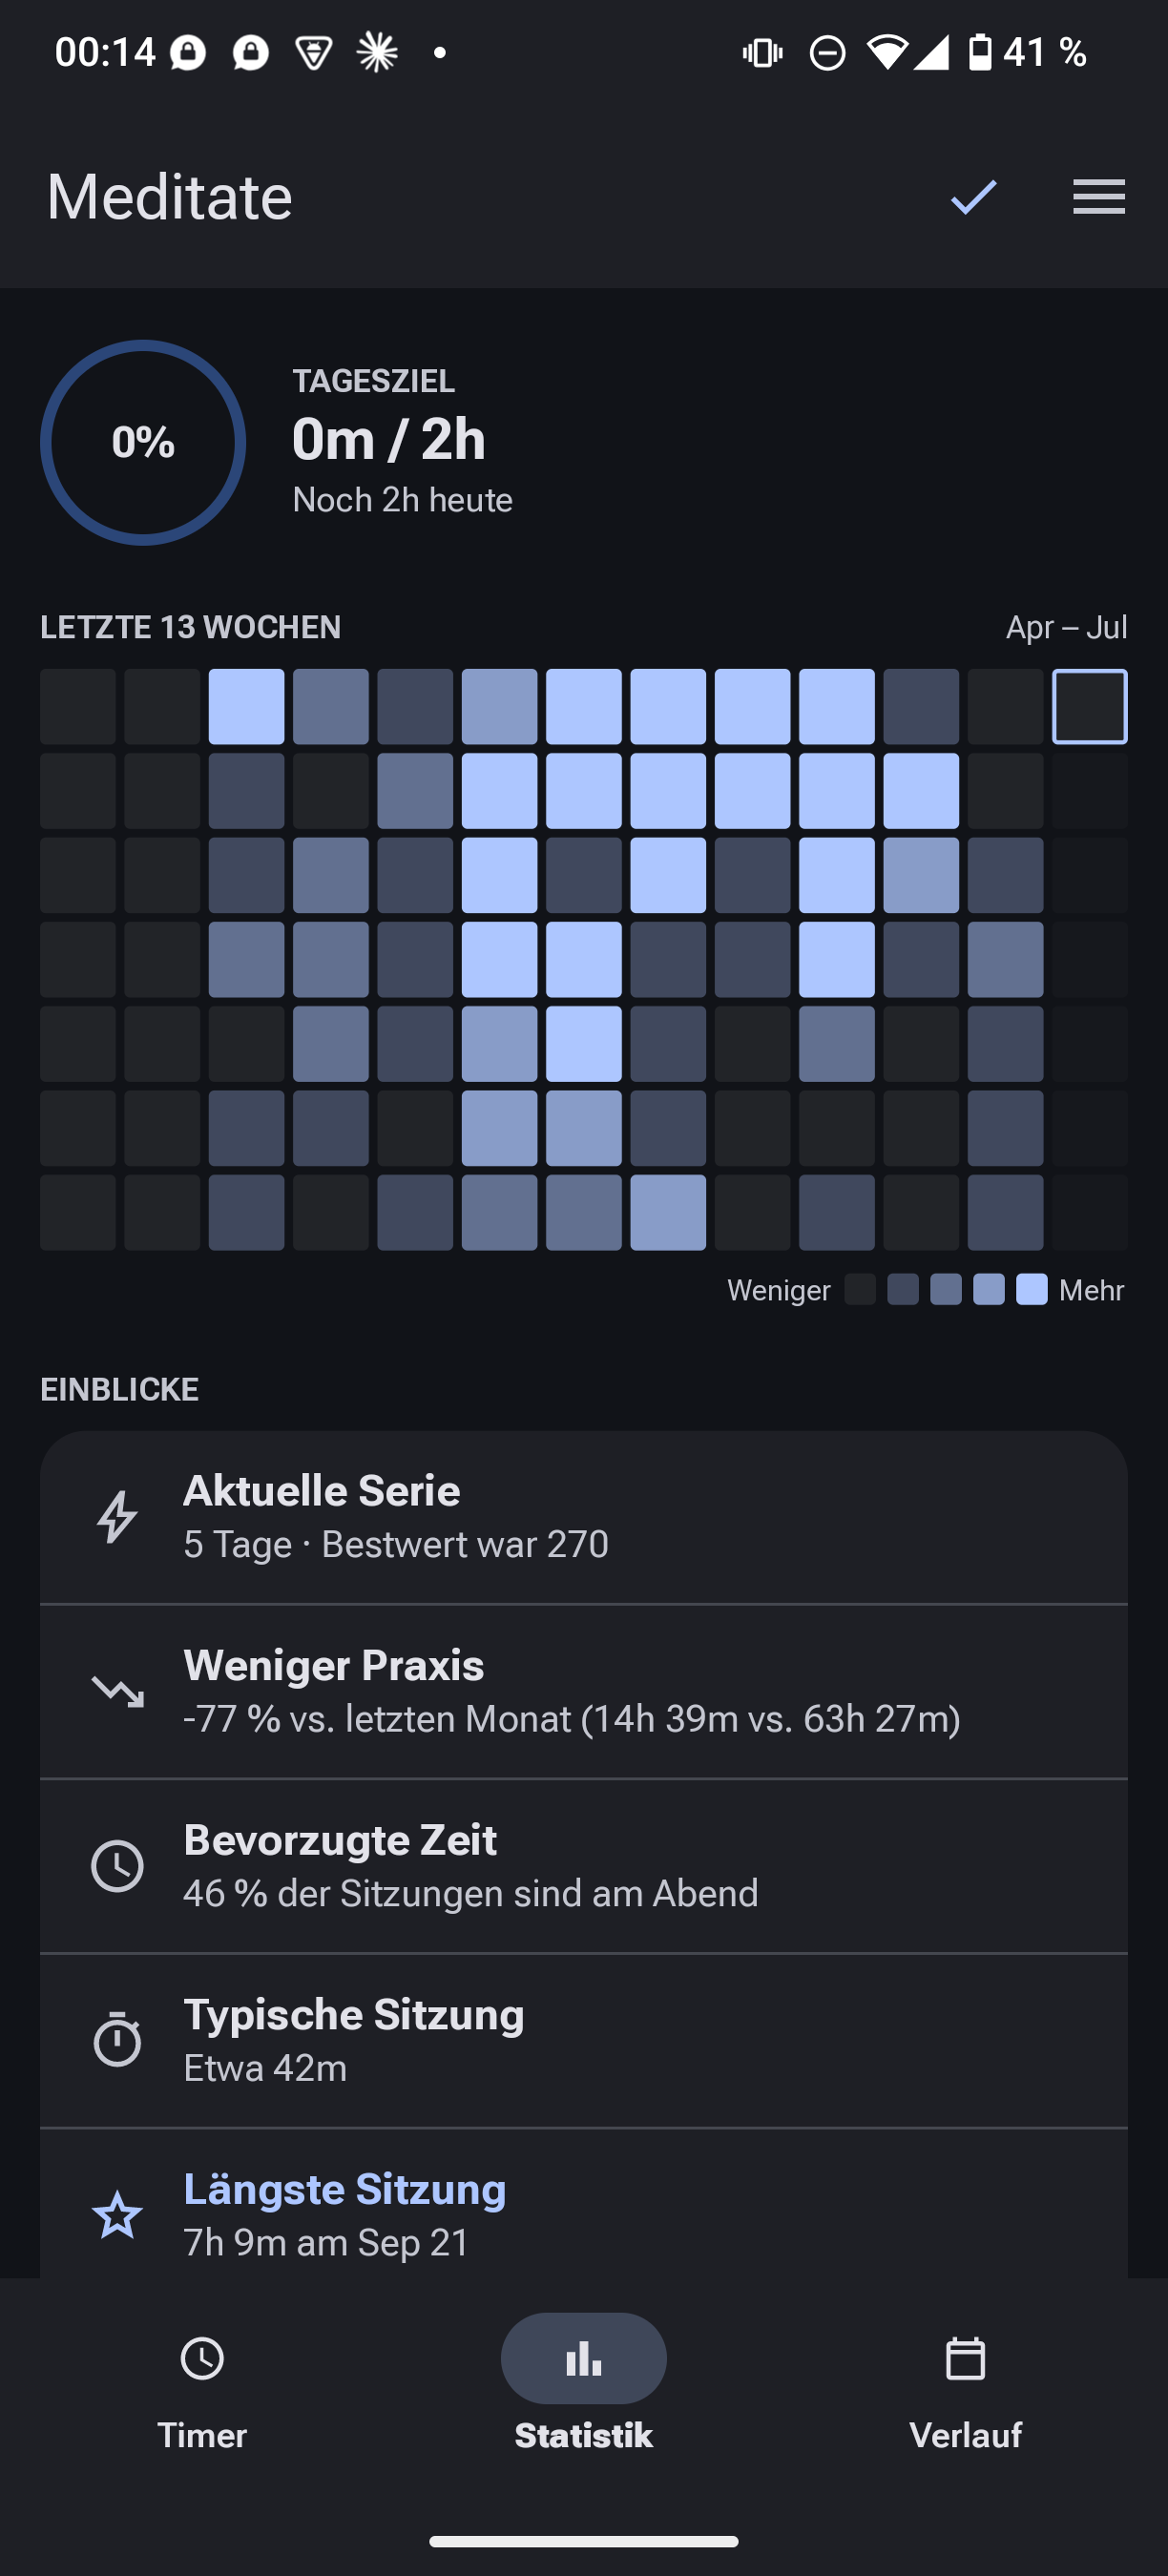Tap the Typische Sitzung row

(x=584, y=2040)
